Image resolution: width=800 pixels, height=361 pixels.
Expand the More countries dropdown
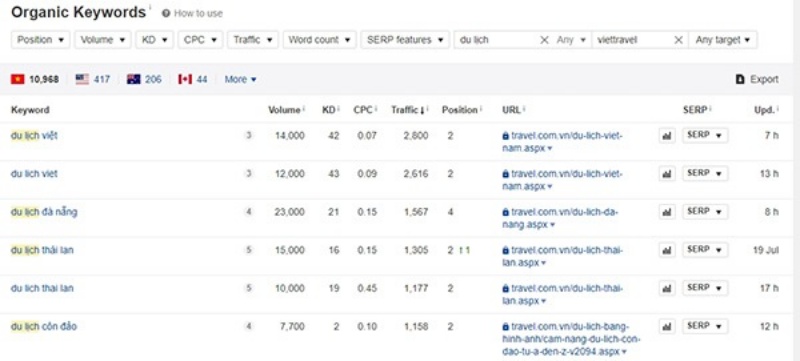[240, 79]
